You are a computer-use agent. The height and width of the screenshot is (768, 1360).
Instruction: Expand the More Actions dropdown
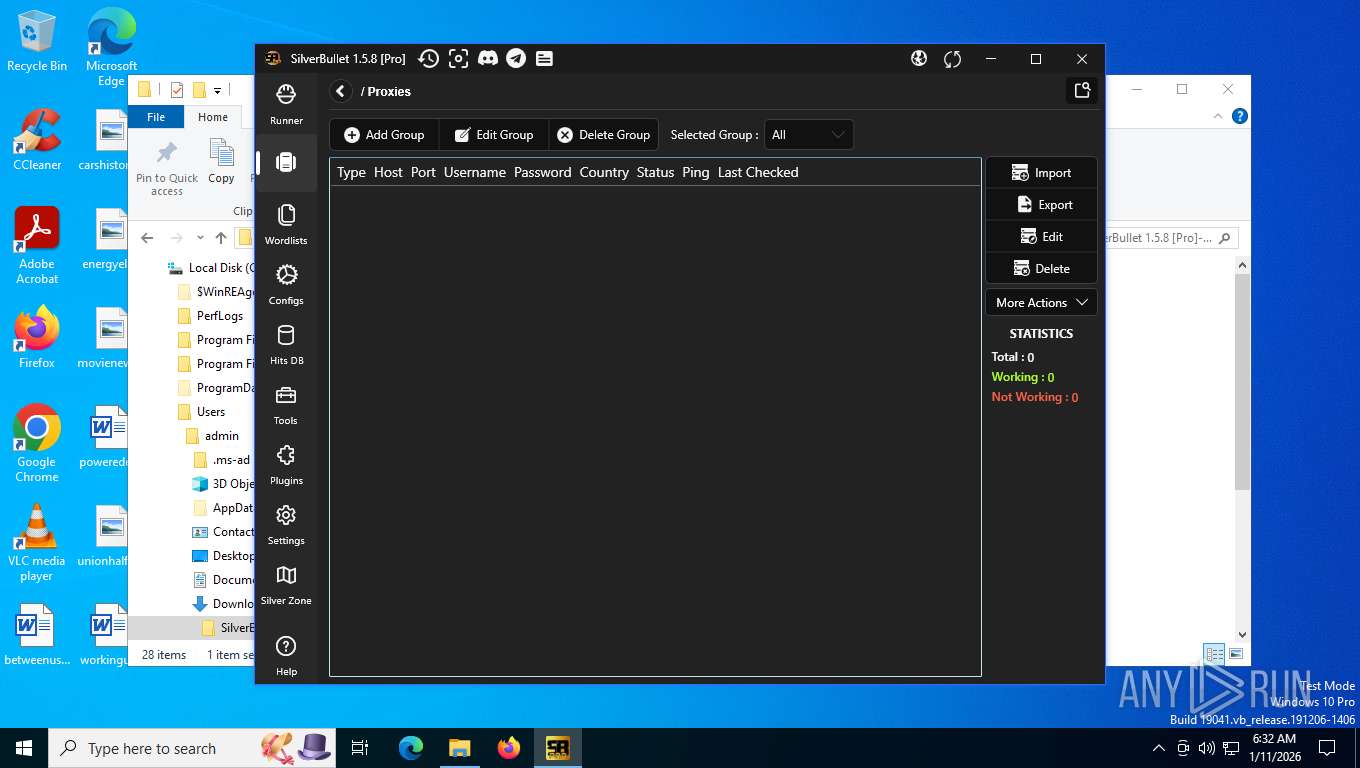pos(1041,303)
